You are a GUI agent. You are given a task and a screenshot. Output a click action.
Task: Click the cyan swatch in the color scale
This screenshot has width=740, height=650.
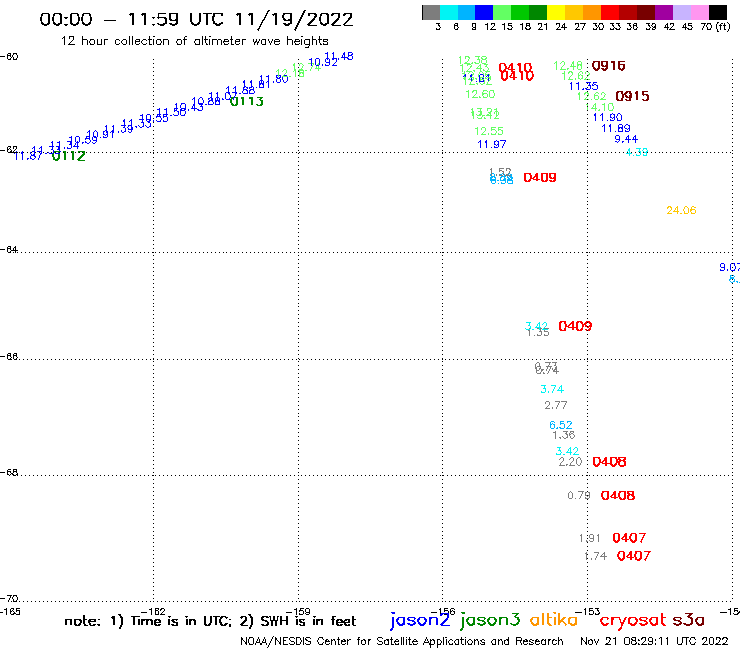coord(449,12)
